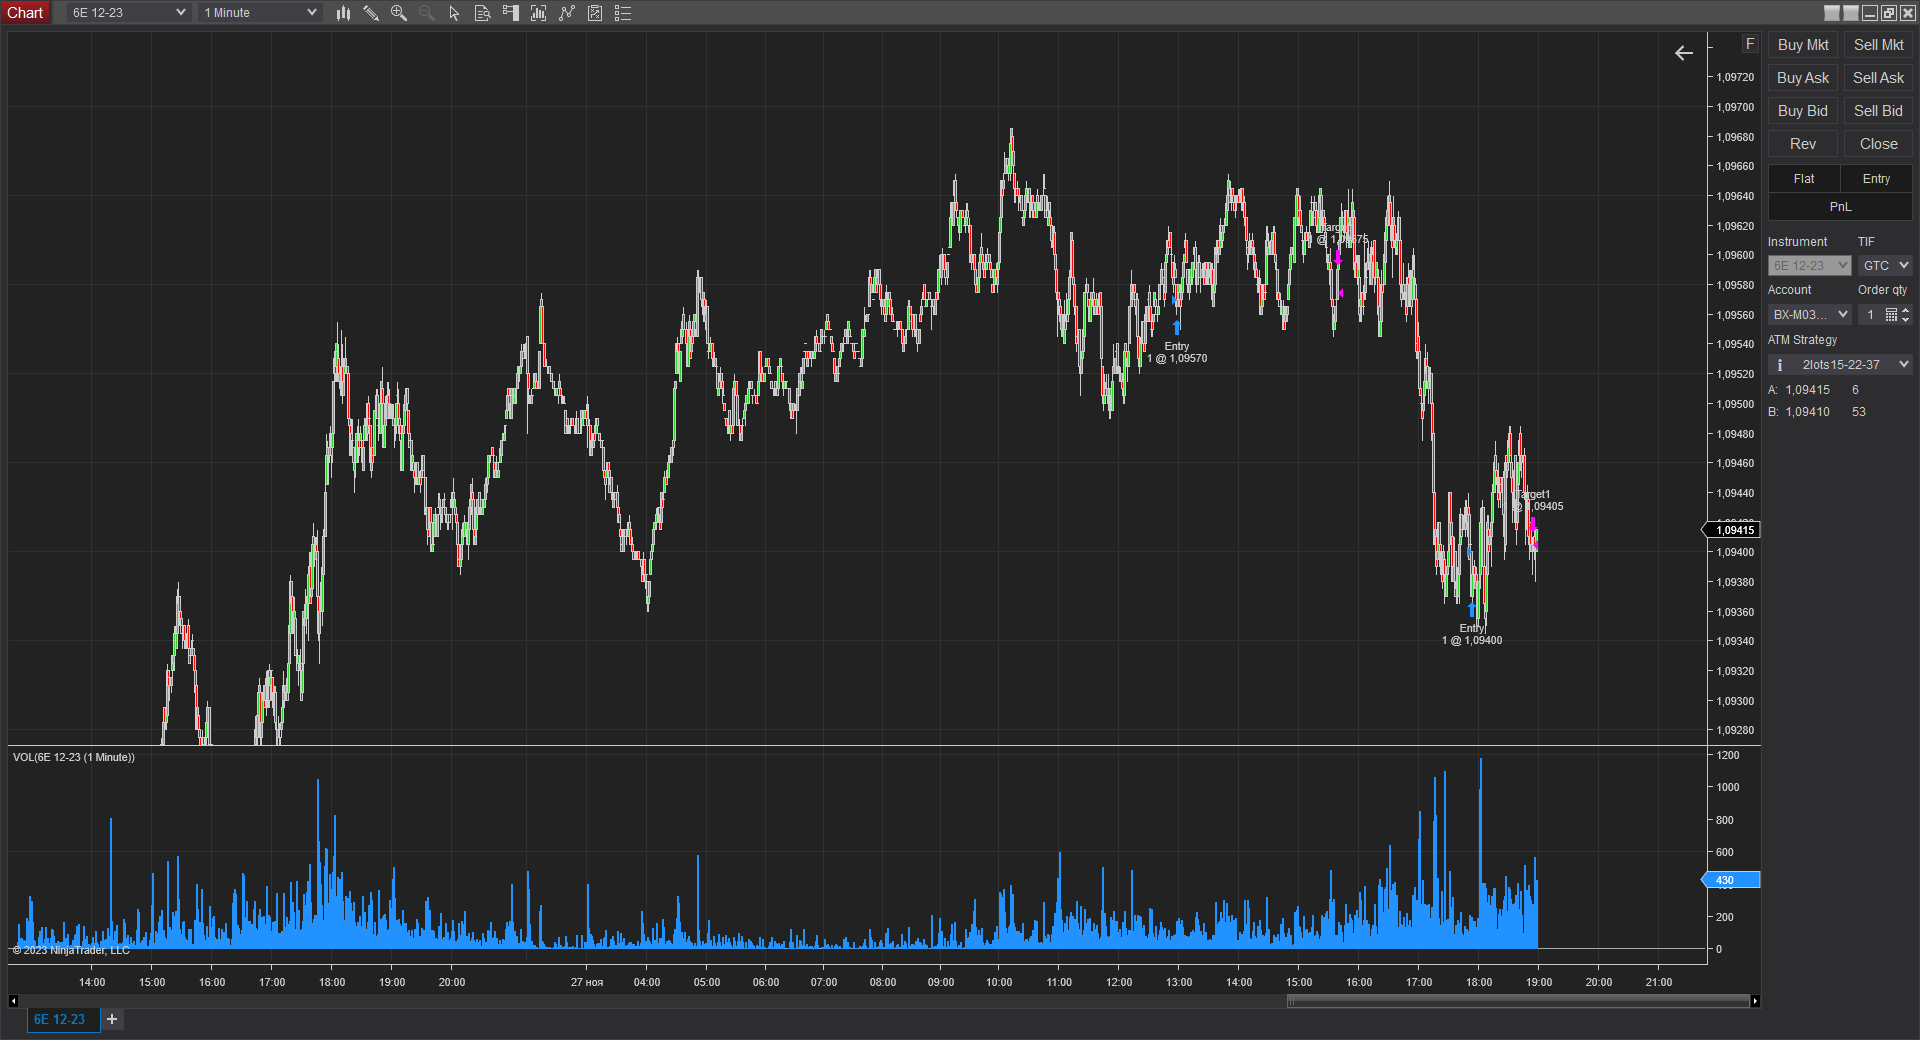This screenshot has width=1920, height=1040.
Task: Open the ATM Strategy 2lots15-22-37 dropdown
Action: (1840, 365)
